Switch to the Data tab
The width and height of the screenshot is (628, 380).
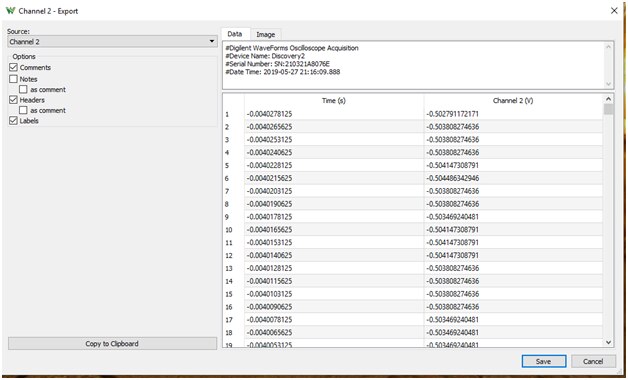point(235,34)
